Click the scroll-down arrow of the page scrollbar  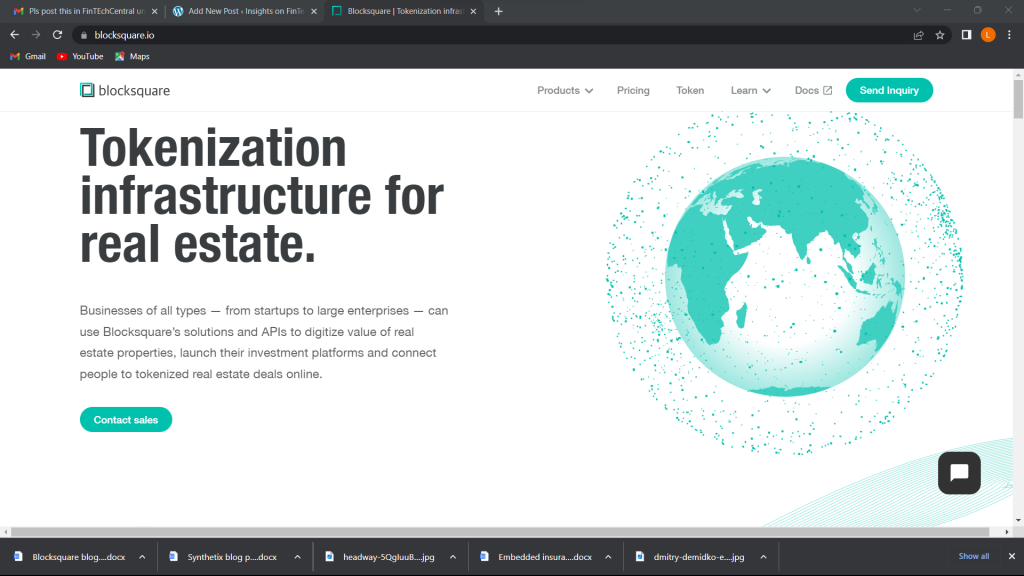[1018, 520]
